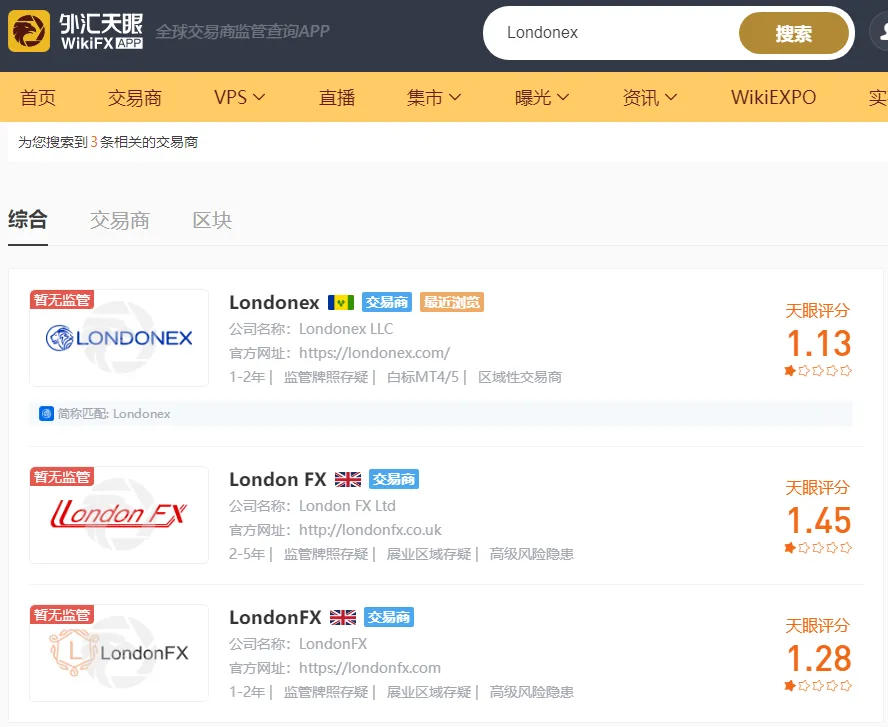Click the blue icon beside 简称匹配: Londonex
This screenshot has height=727, width=888.
coord(46,414)
